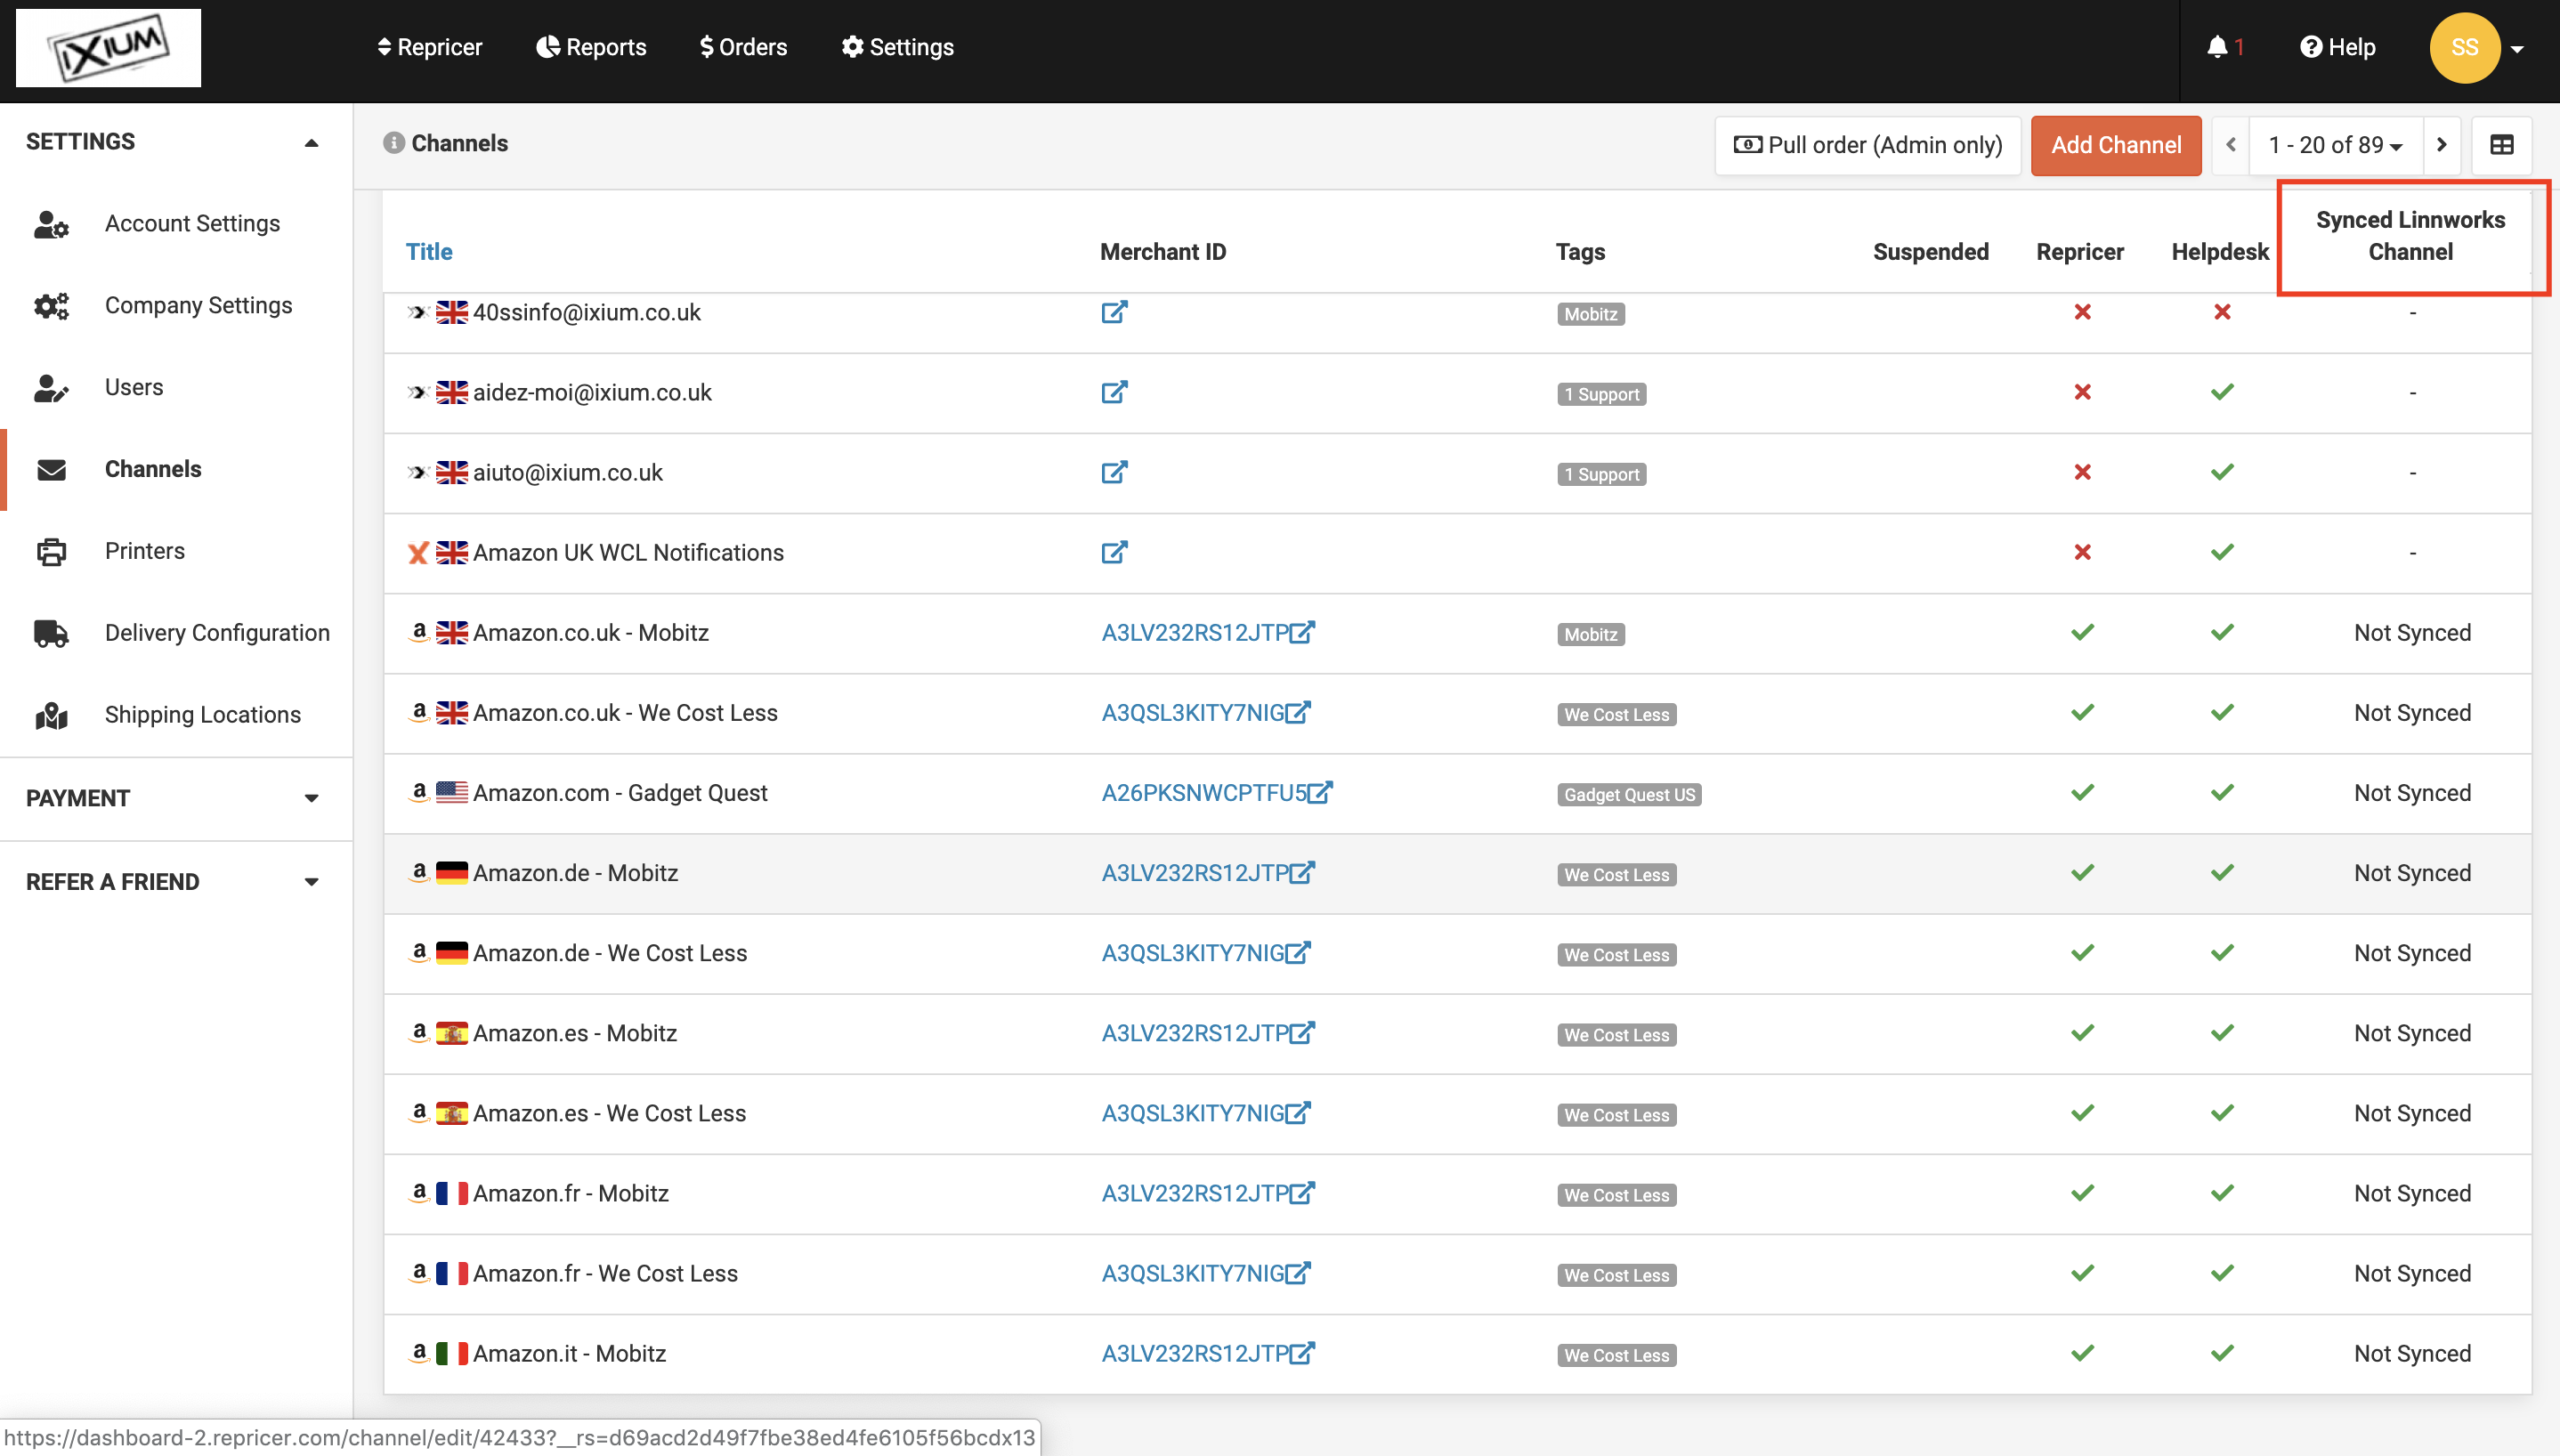Click Mobitz tag on 40ssinfo row
The image size is (2560, 1456).
click(x=1590, y=314)
